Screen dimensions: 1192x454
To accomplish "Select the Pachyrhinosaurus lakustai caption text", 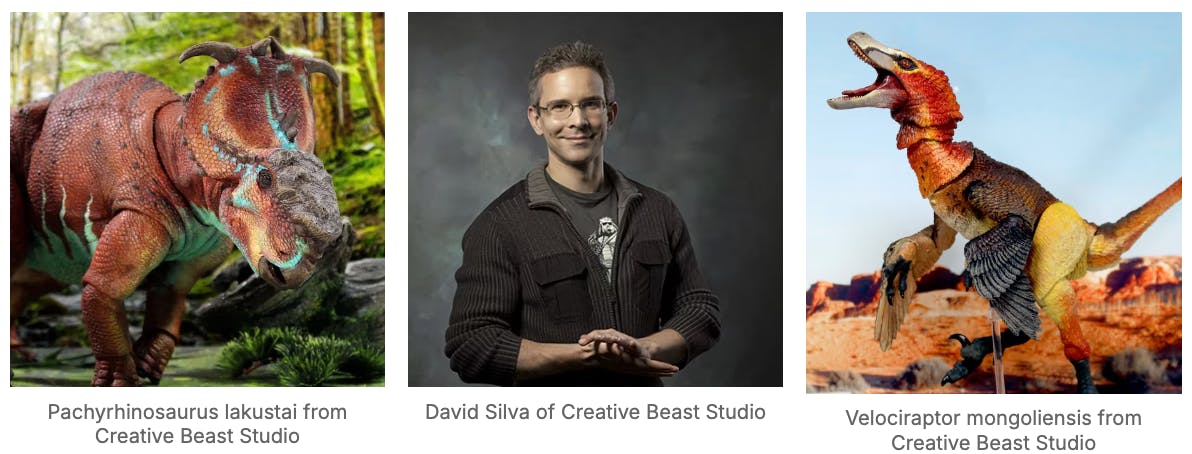I will (x=197, y=424).
